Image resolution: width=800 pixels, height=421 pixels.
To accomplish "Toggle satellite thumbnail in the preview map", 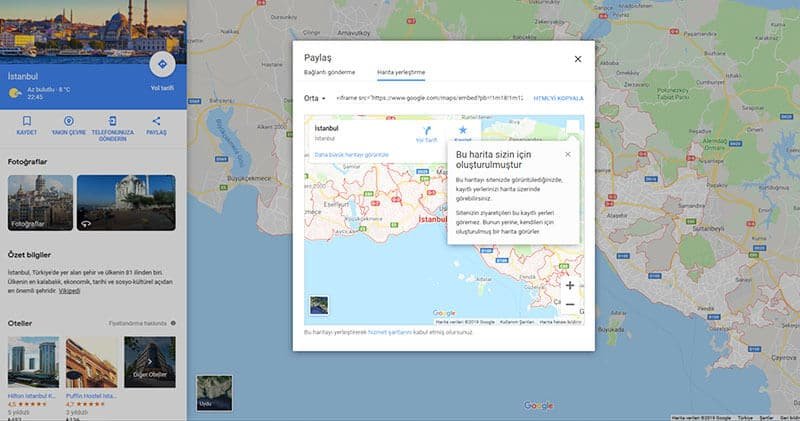I will (x=319, y=306).
